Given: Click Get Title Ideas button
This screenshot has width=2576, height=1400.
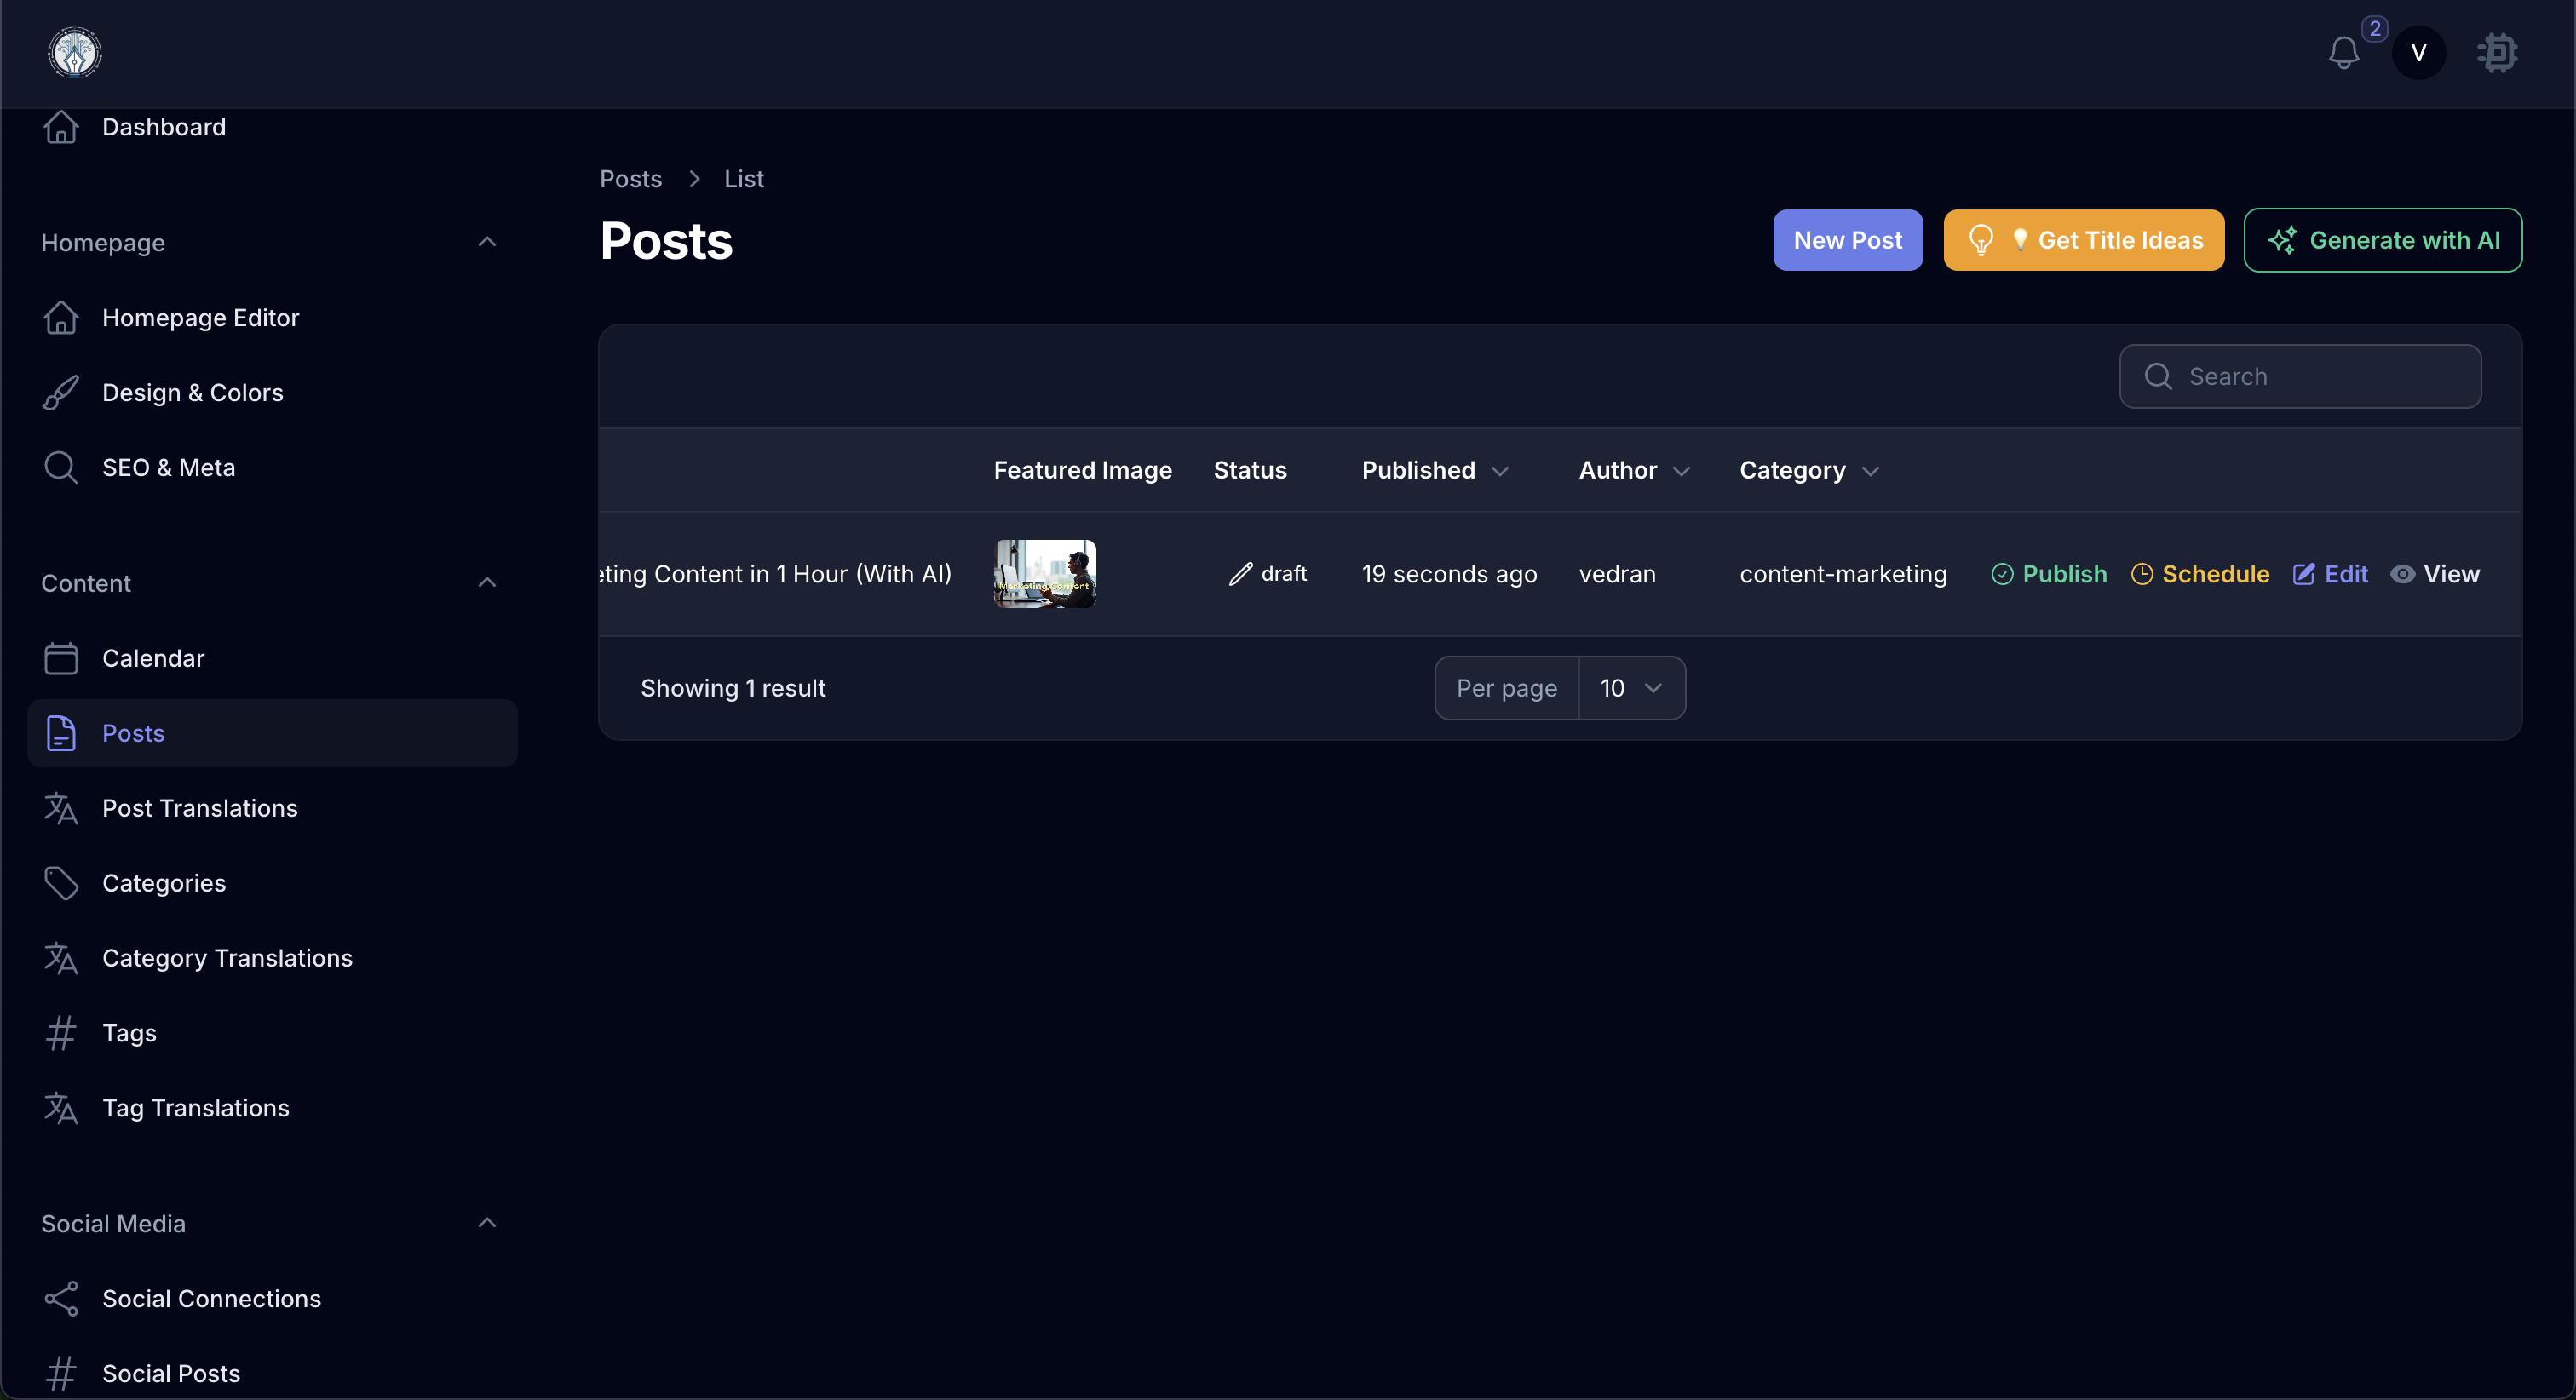Looking at the screenshot, I should [x=2084, y=240].
